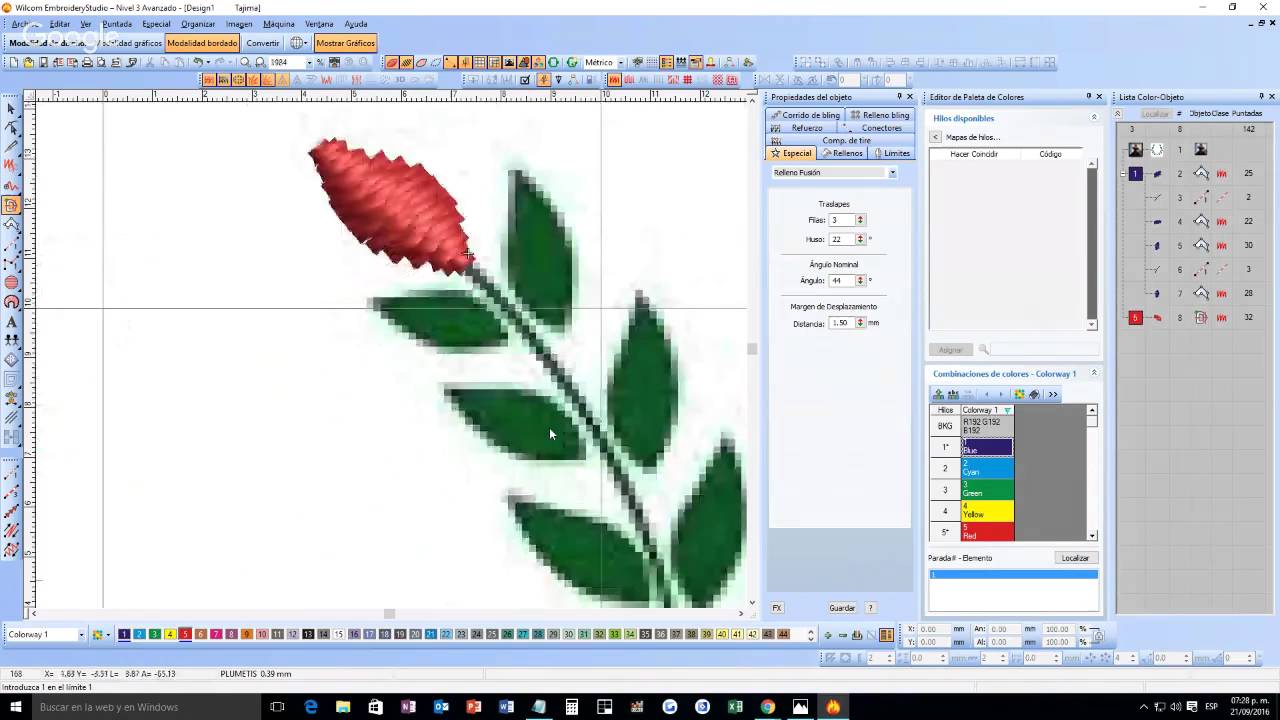Viewport: 1280px width, 720px height.
Task: Adjust the Filas spinner arrows
Action: (x=860, y=220)
